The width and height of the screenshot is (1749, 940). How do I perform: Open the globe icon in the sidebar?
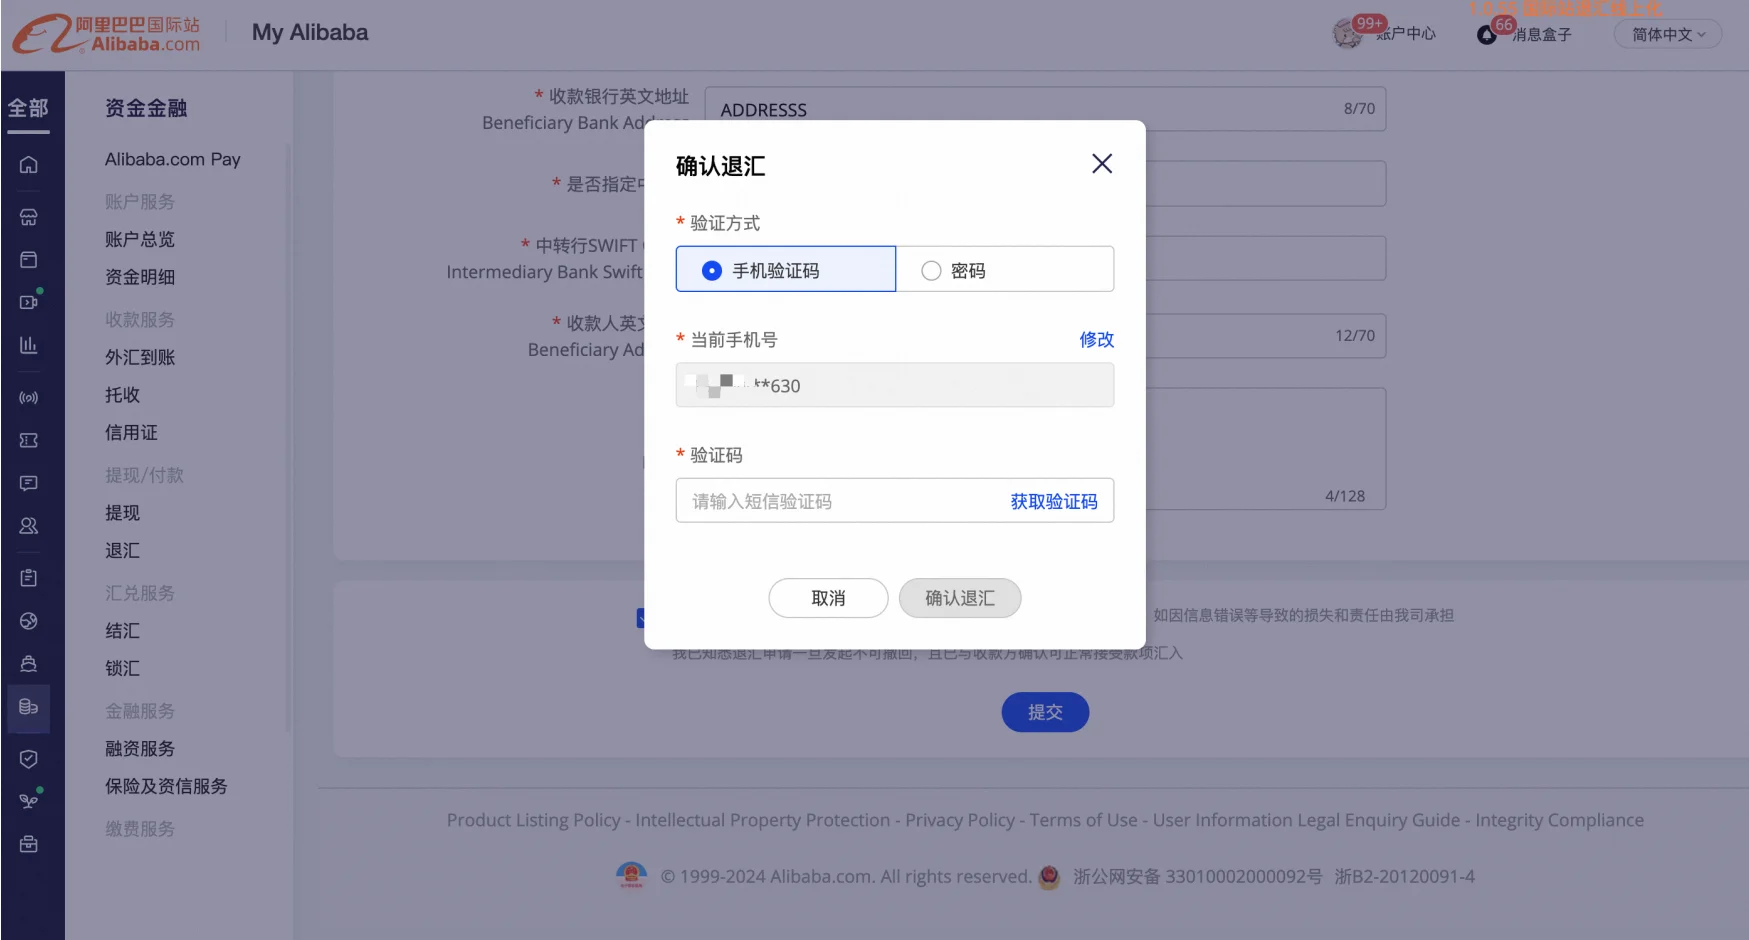29,621
